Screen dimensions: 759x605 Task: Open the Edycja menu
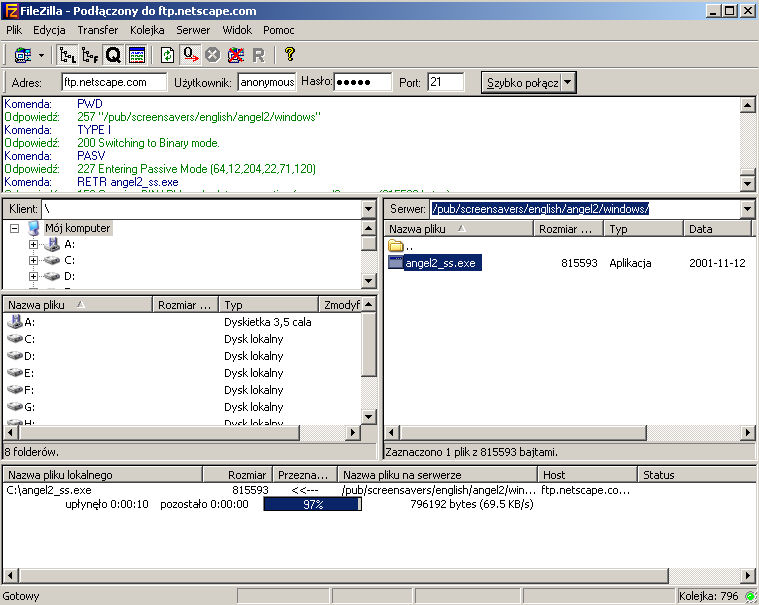click(x=49, y=30)
